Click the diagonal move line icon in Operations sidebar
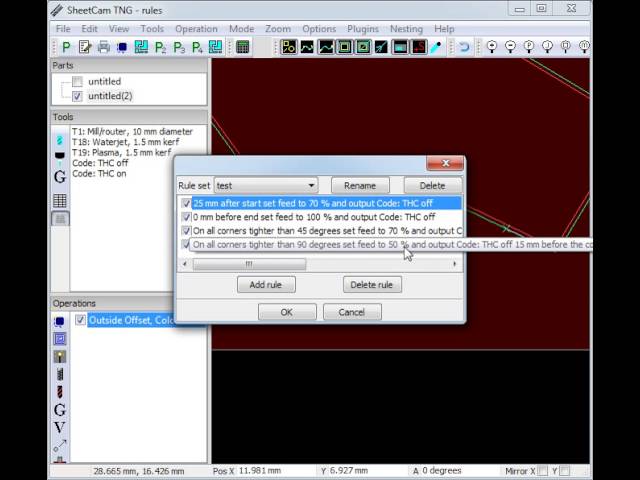This screenshot has width=640, height=480. 60,445
